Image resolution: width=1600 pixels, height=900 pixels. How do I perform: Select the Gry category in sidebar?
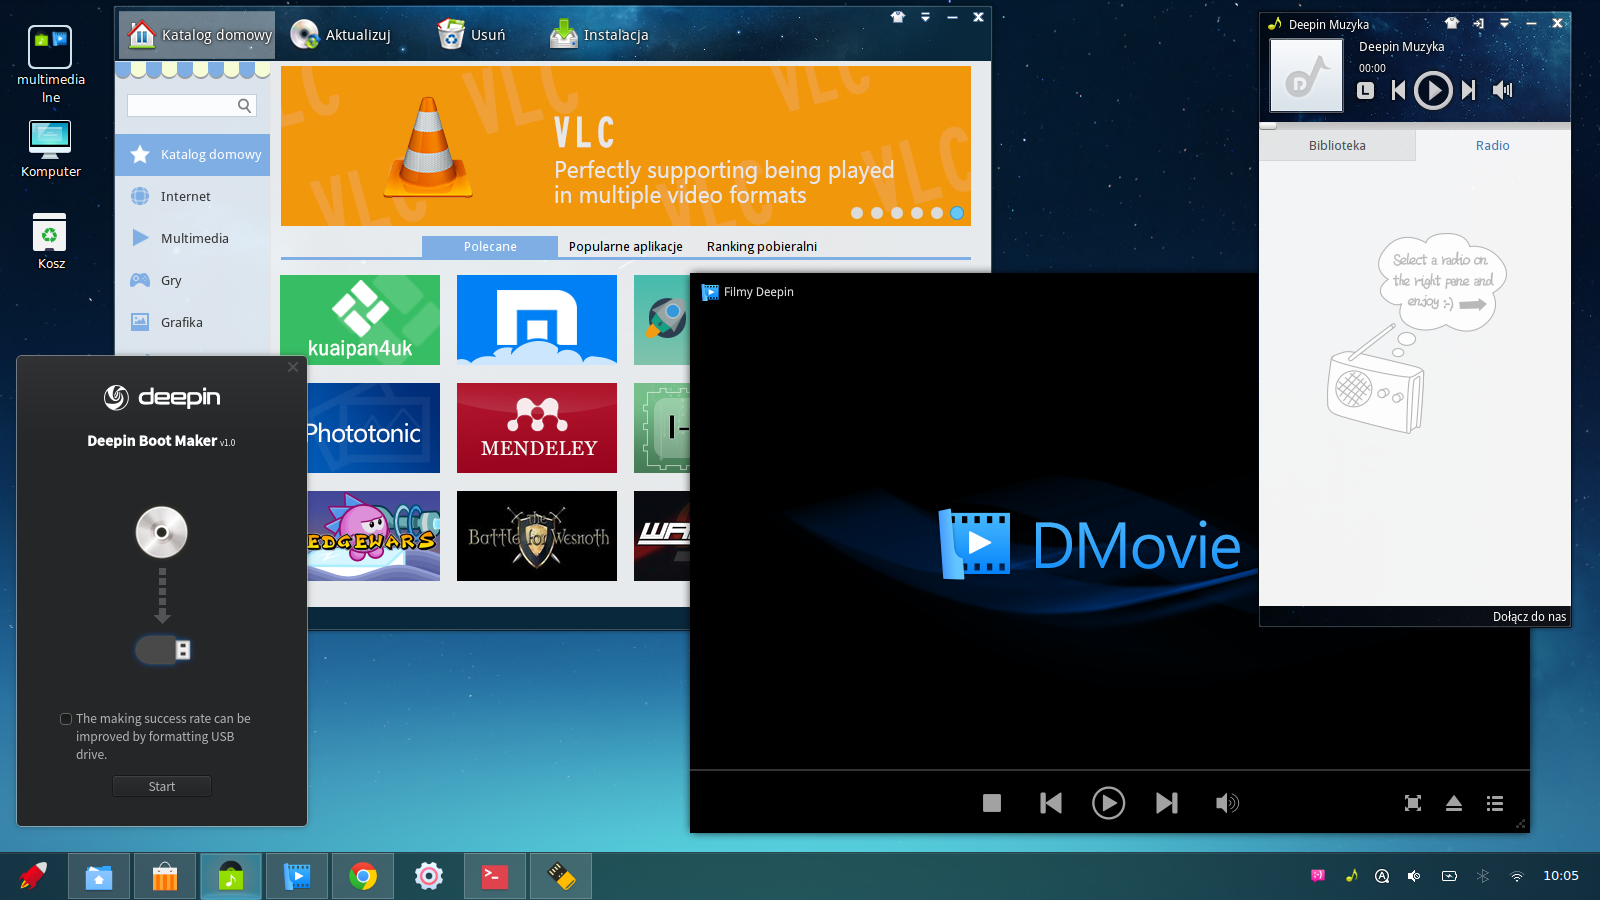point(192,281)
